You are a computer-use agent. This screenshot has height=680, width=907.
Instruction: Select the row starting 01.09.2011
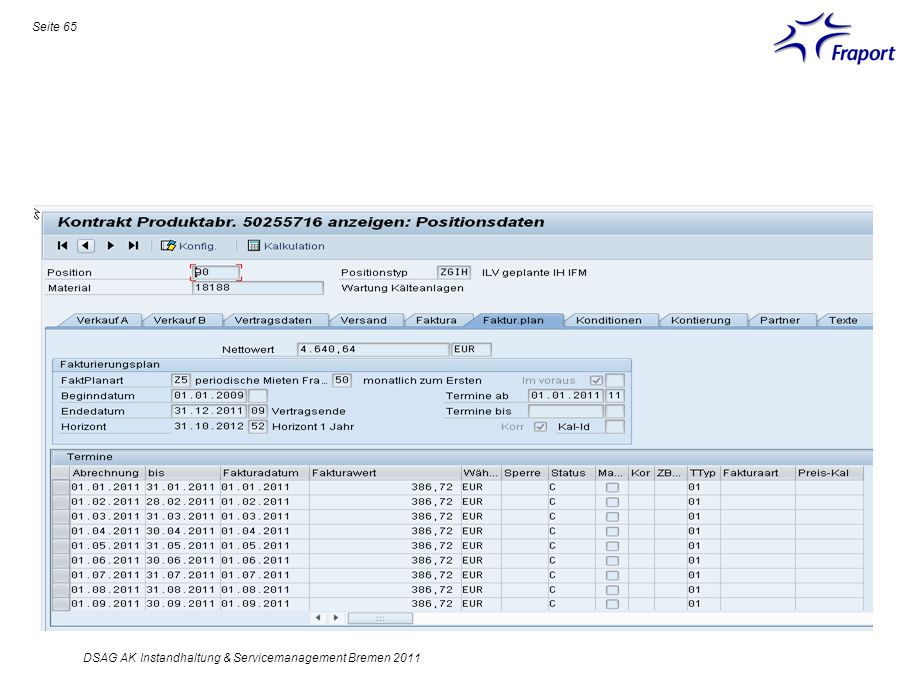[x=61, y=604]
